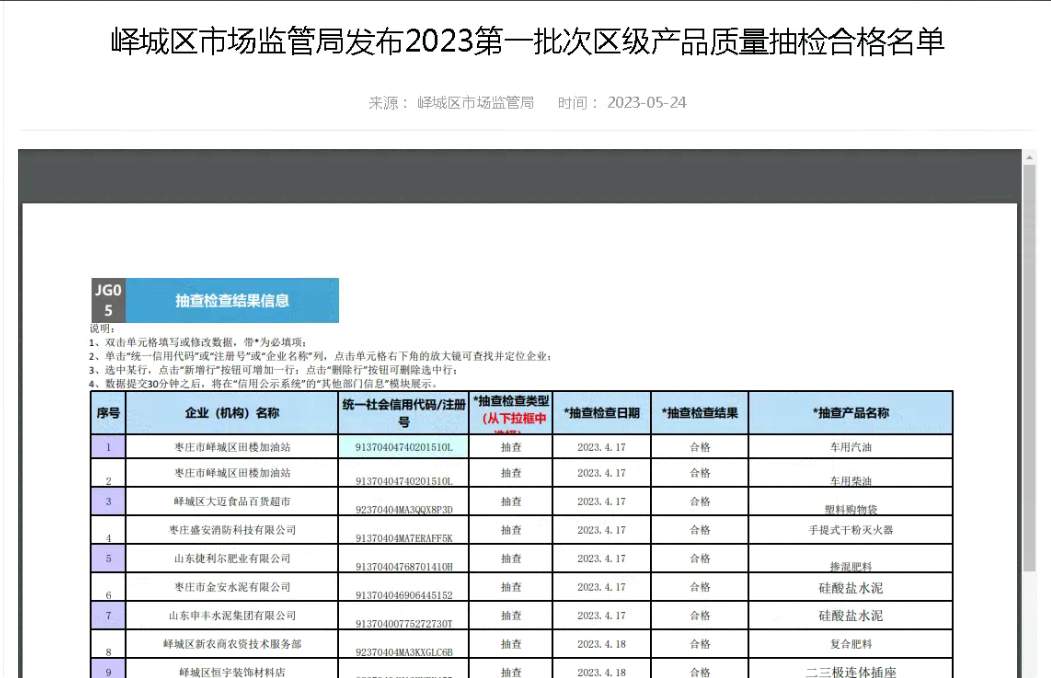
Task: Click the '序号' column header
Action: pos(108,413)
